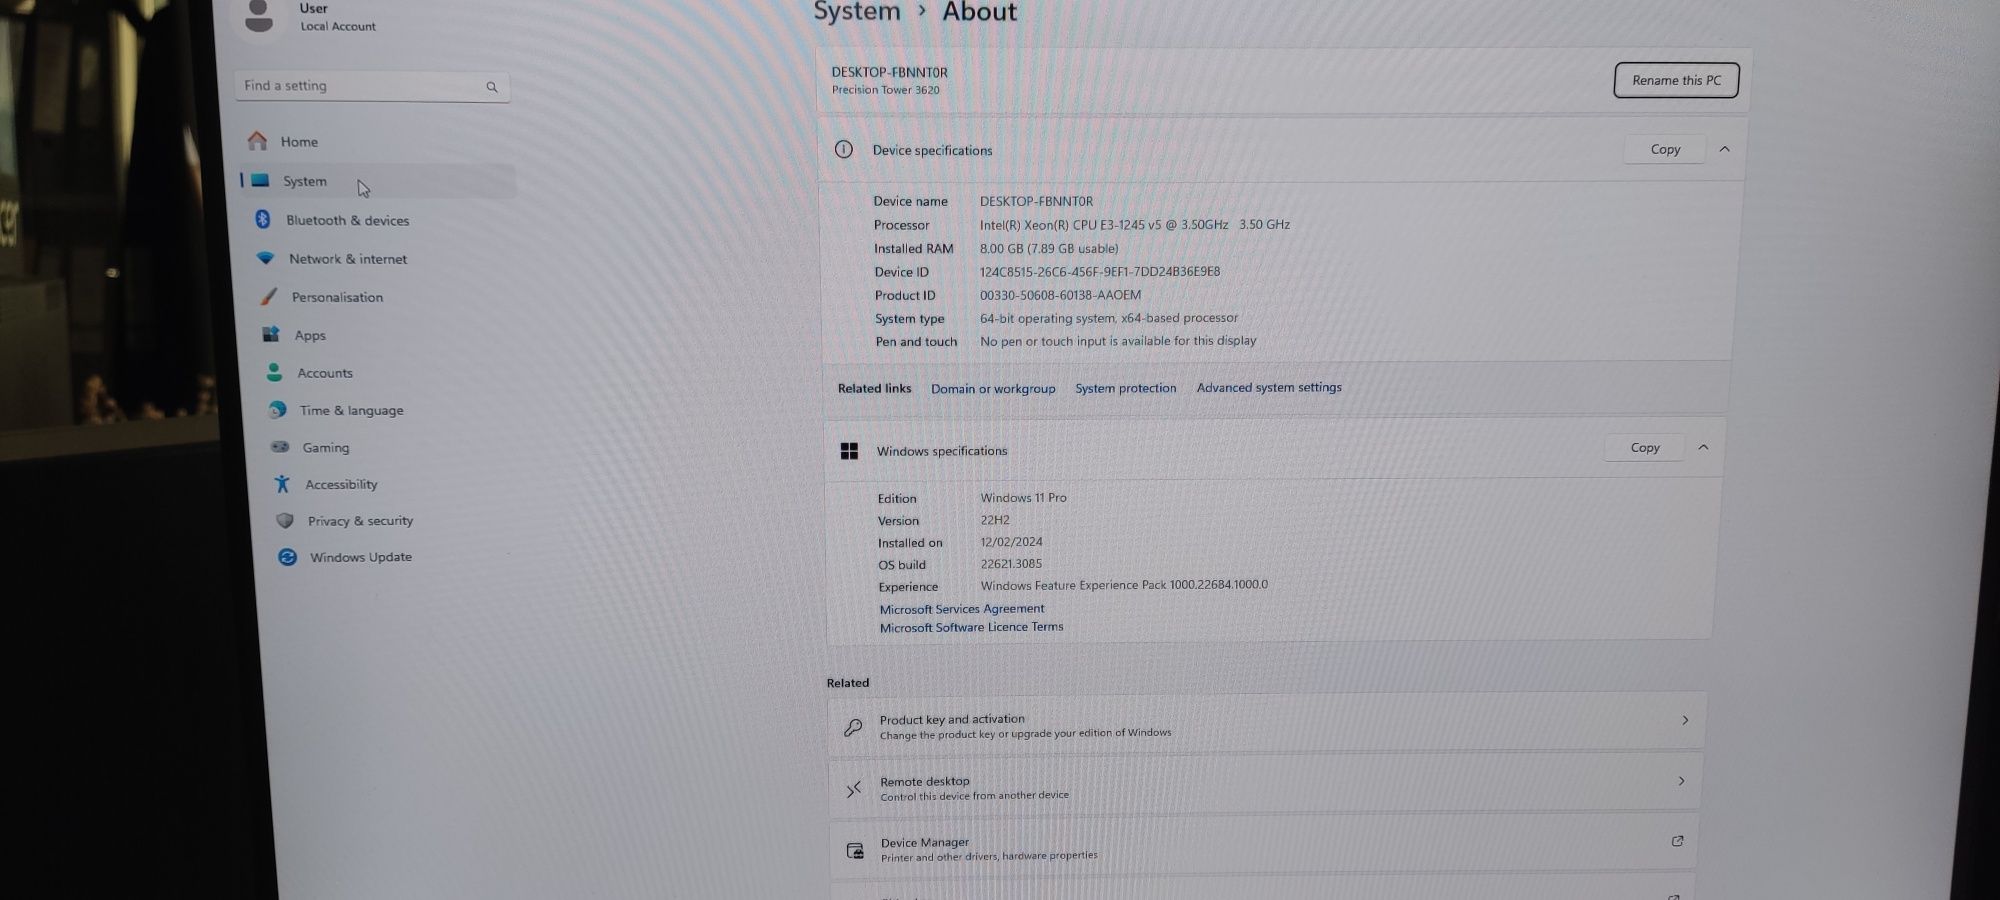Open Domain or workgroup link
Viewport: 2000px width, 900px height.
tap(993, 388)
